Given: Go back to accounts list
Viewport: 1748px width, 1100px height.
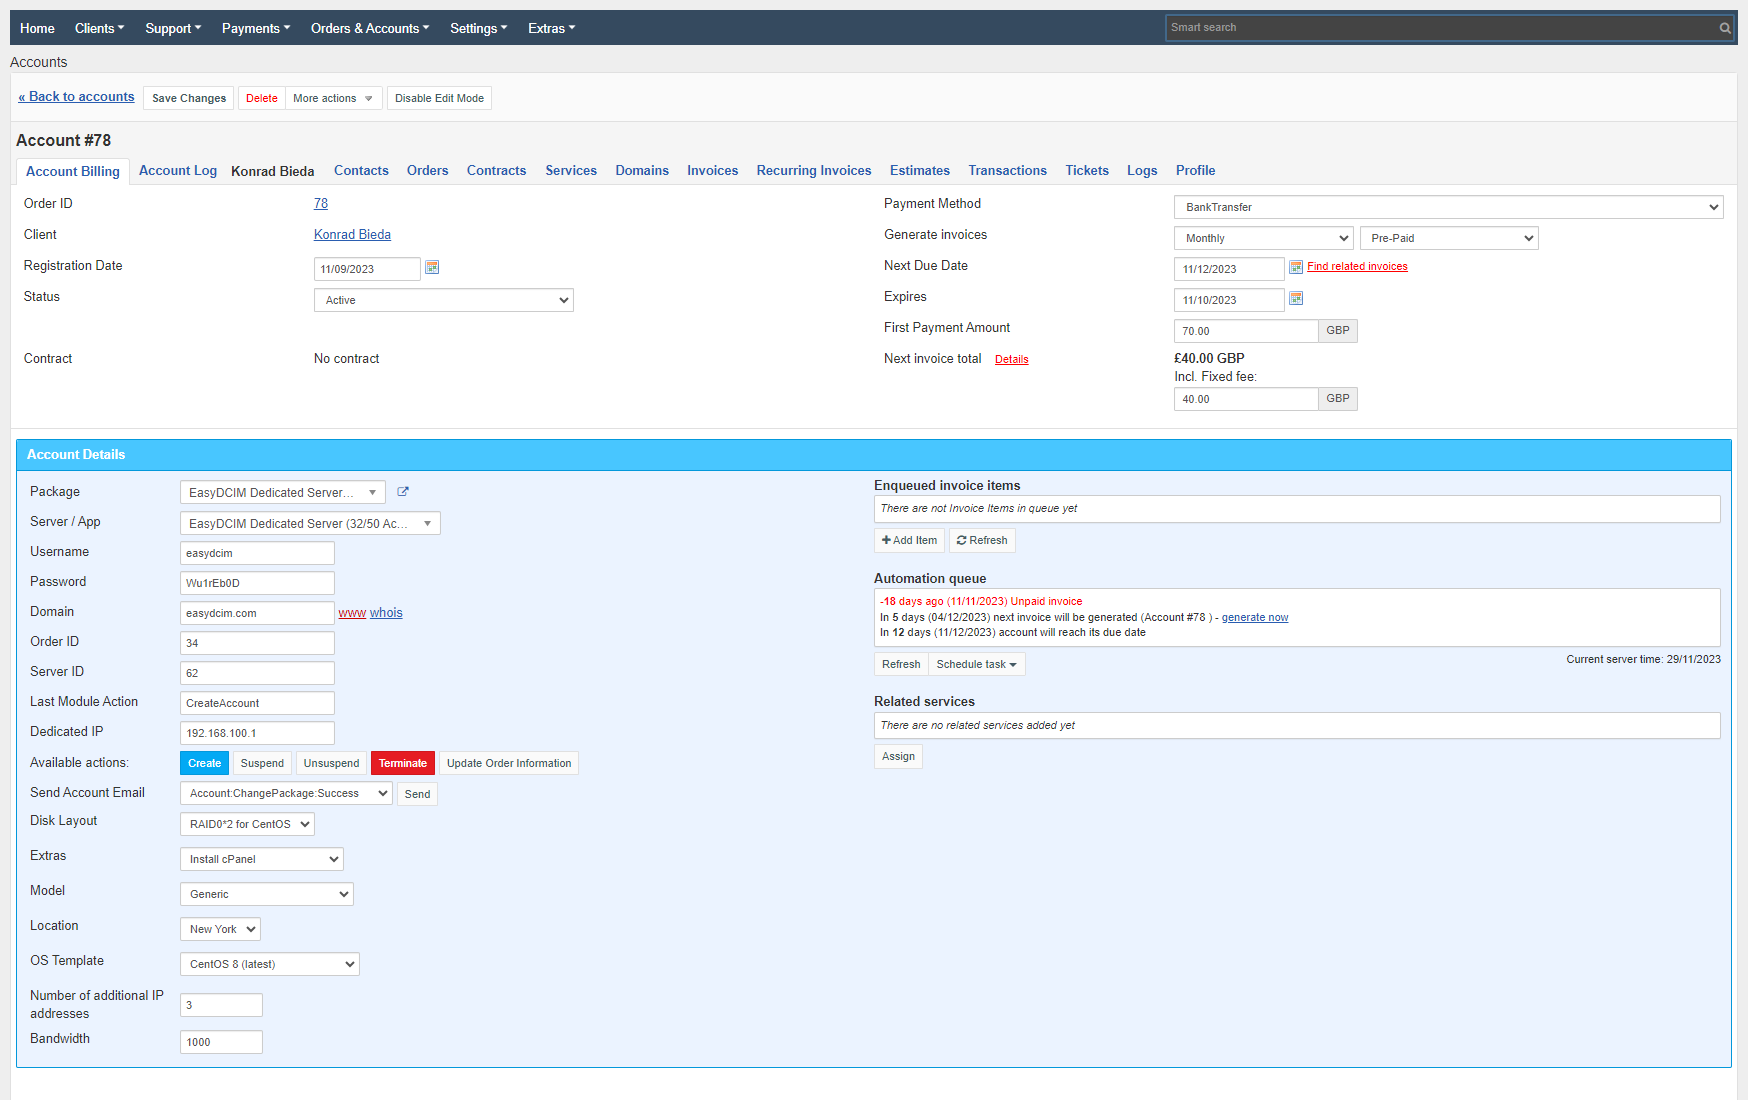Looking at the screenshot, I should [x=76, y=97].
